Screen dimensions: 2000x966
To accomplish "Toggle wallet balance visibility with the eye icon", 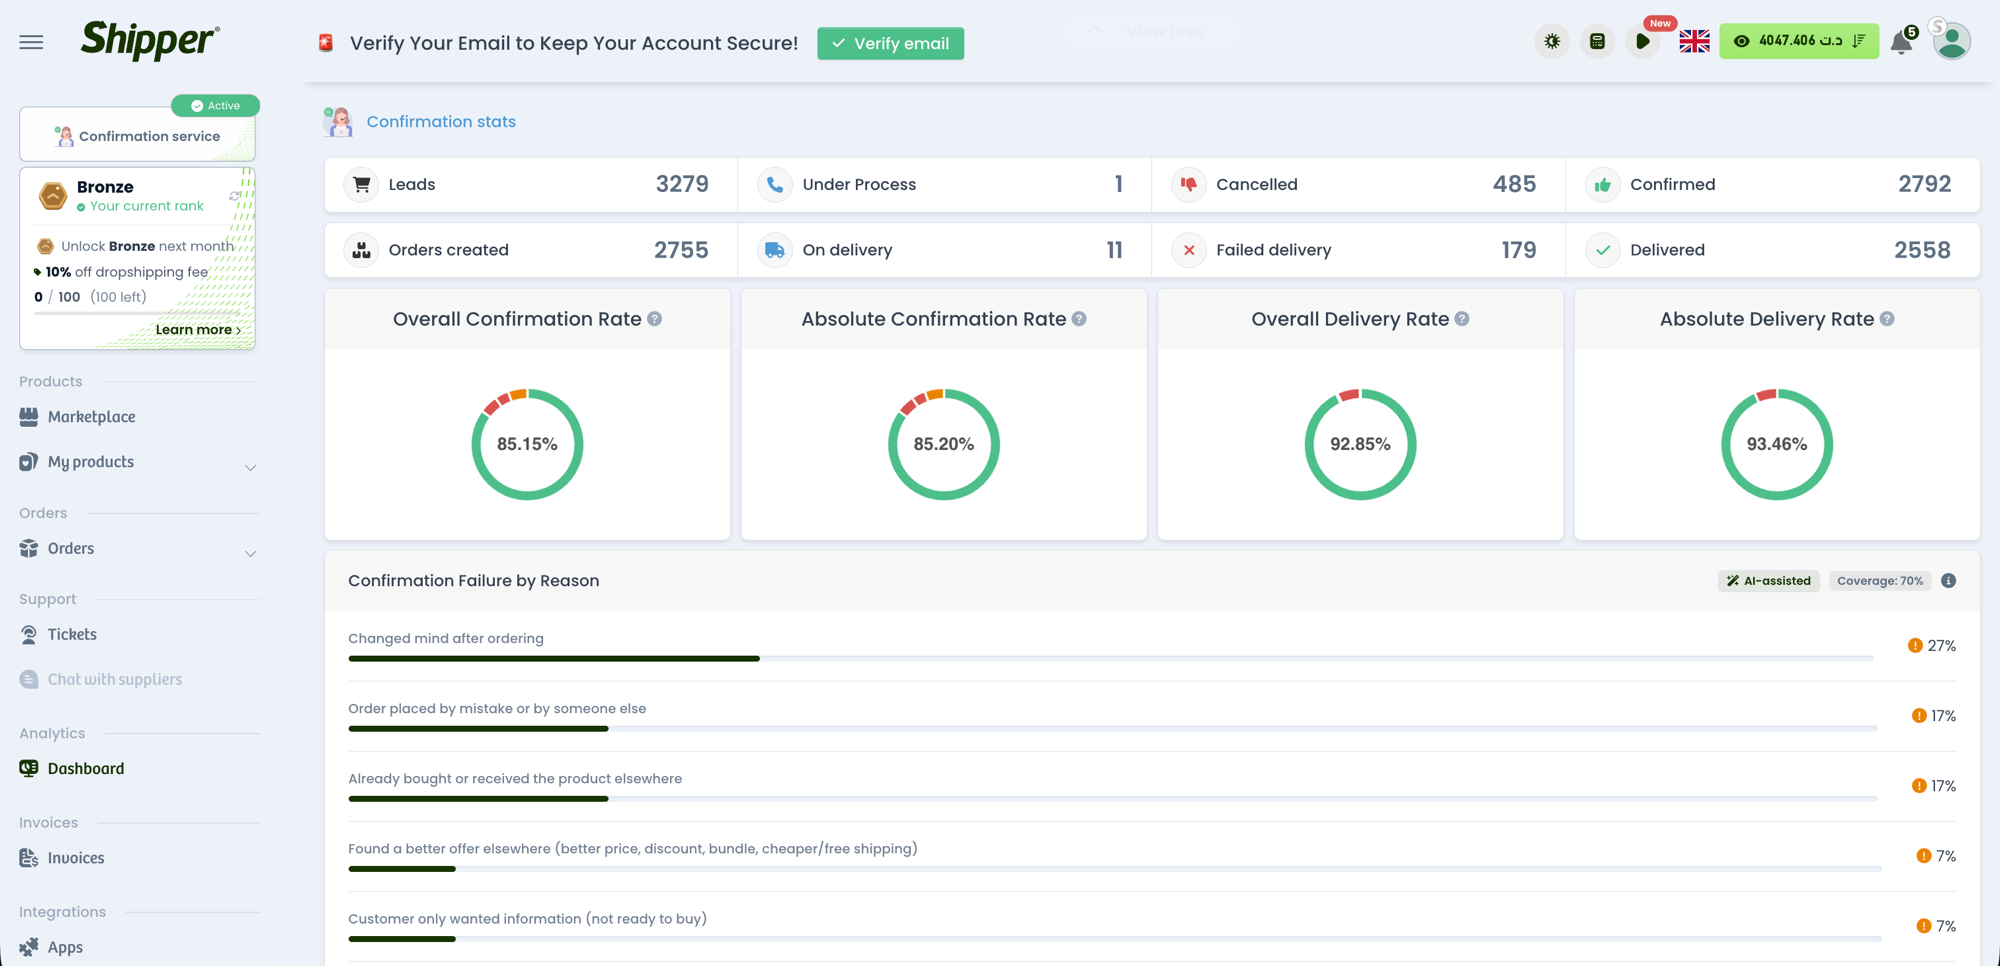I will click(x=1742, y=41).
